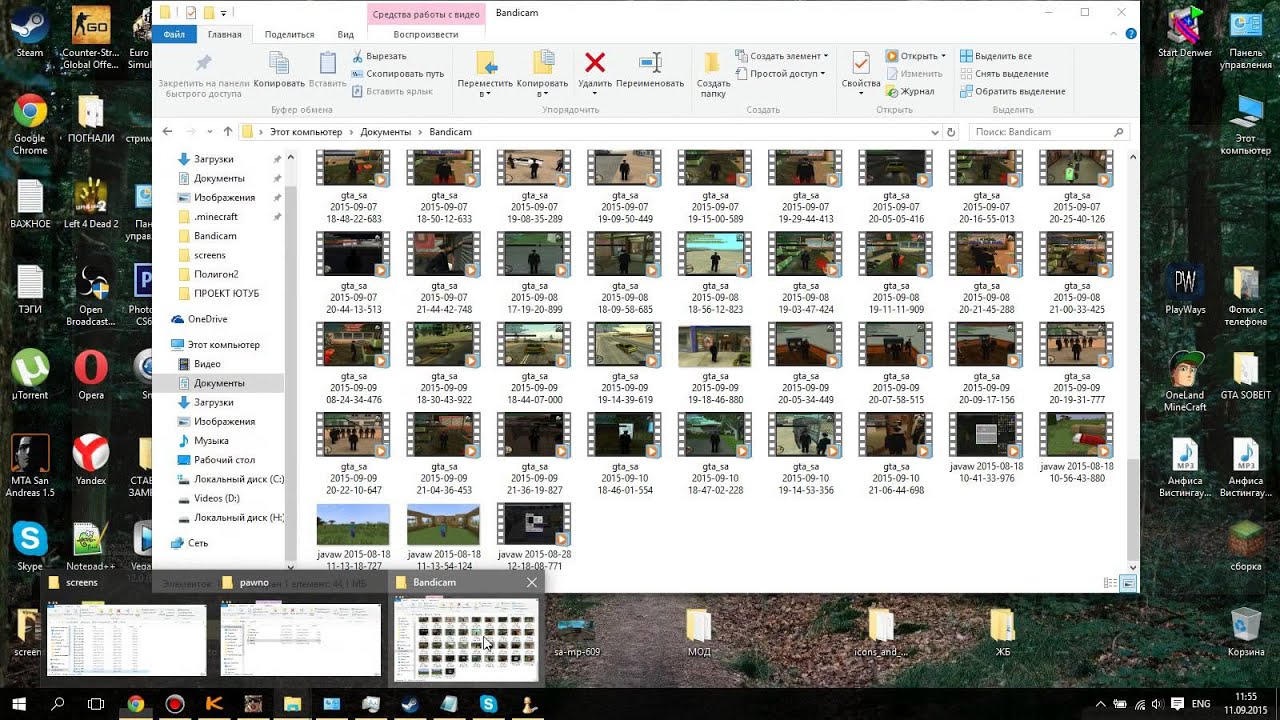The image size is (1280, 720).
Task: Open Playback (Воспроизвести) ribbon tab
Action: click(426, 34)
